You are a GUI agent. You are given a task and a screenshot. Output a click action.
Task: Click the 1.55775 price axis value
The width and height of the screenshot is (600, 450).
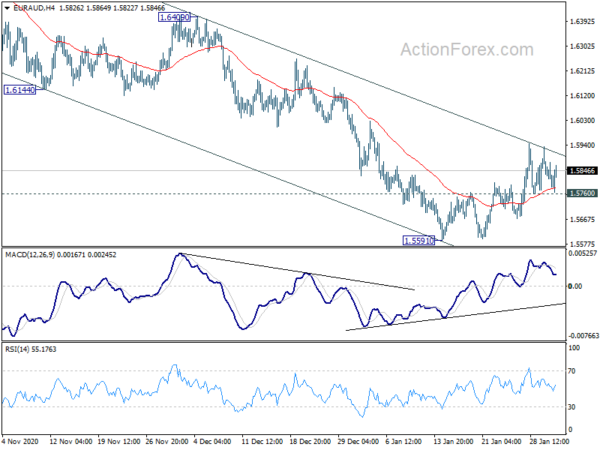pyautogui.click(x=582, y=244)
